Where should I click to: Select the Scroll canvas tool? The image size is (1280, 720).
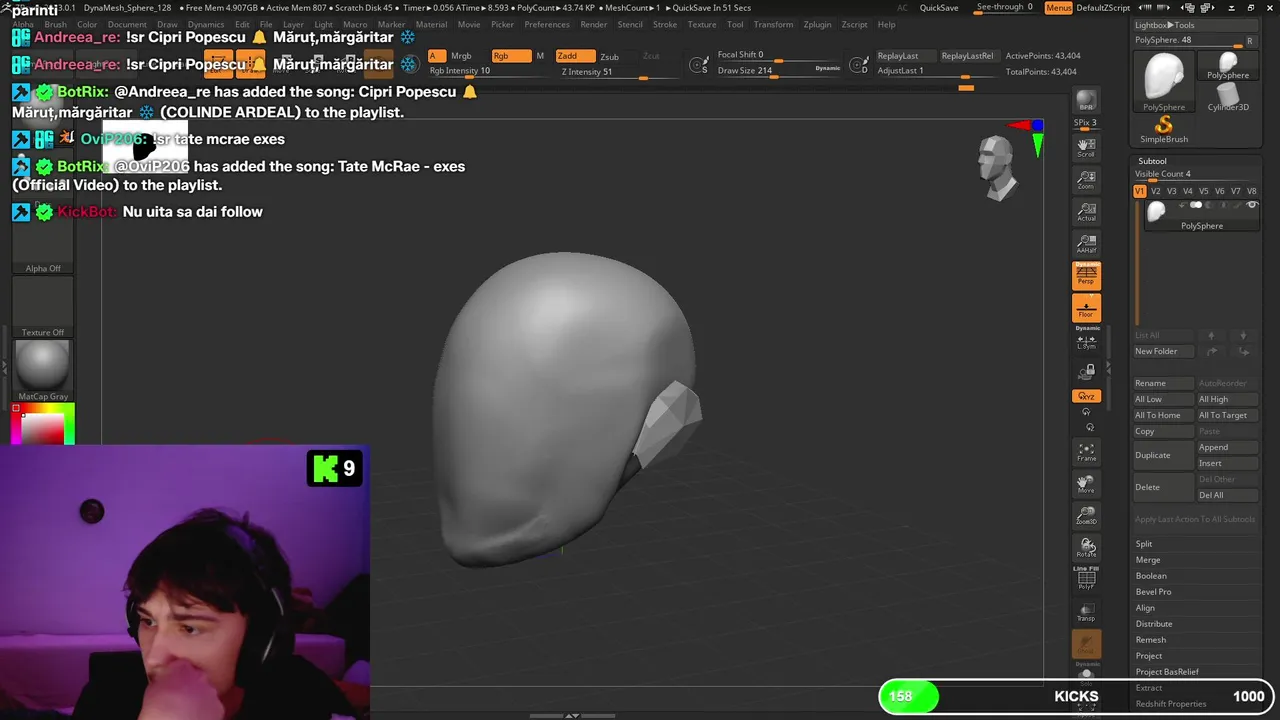(x=1086, y=148)
